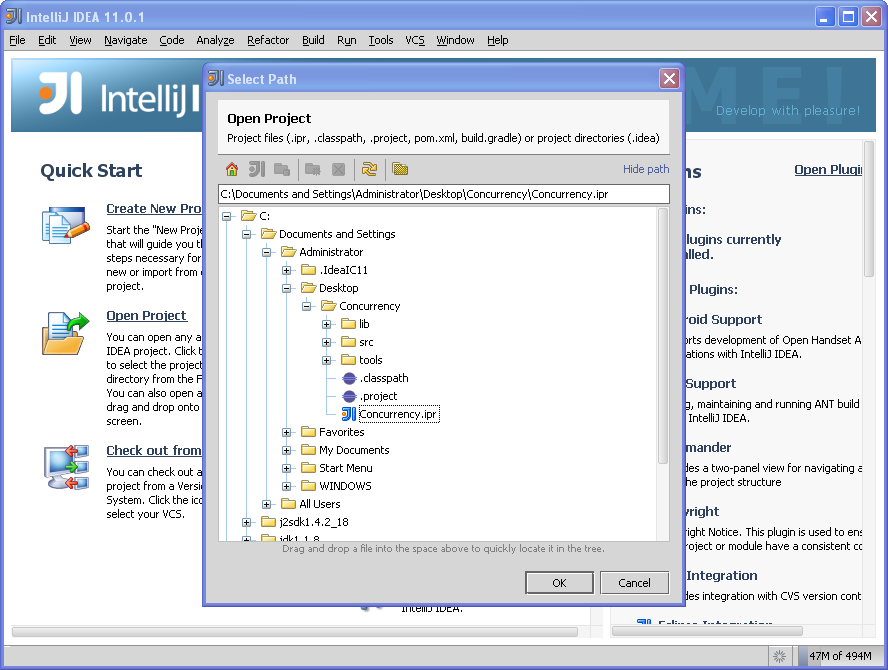Open the Refactor menu

tap(268, 40)
